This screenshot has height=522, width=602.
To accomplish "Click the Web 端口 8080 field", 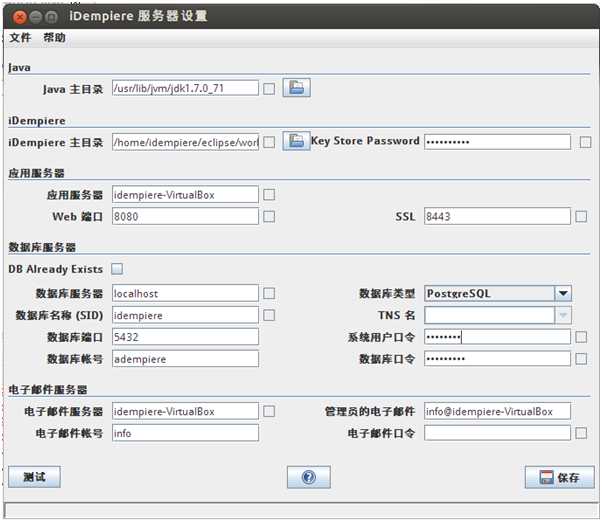I will coord(185,216).
